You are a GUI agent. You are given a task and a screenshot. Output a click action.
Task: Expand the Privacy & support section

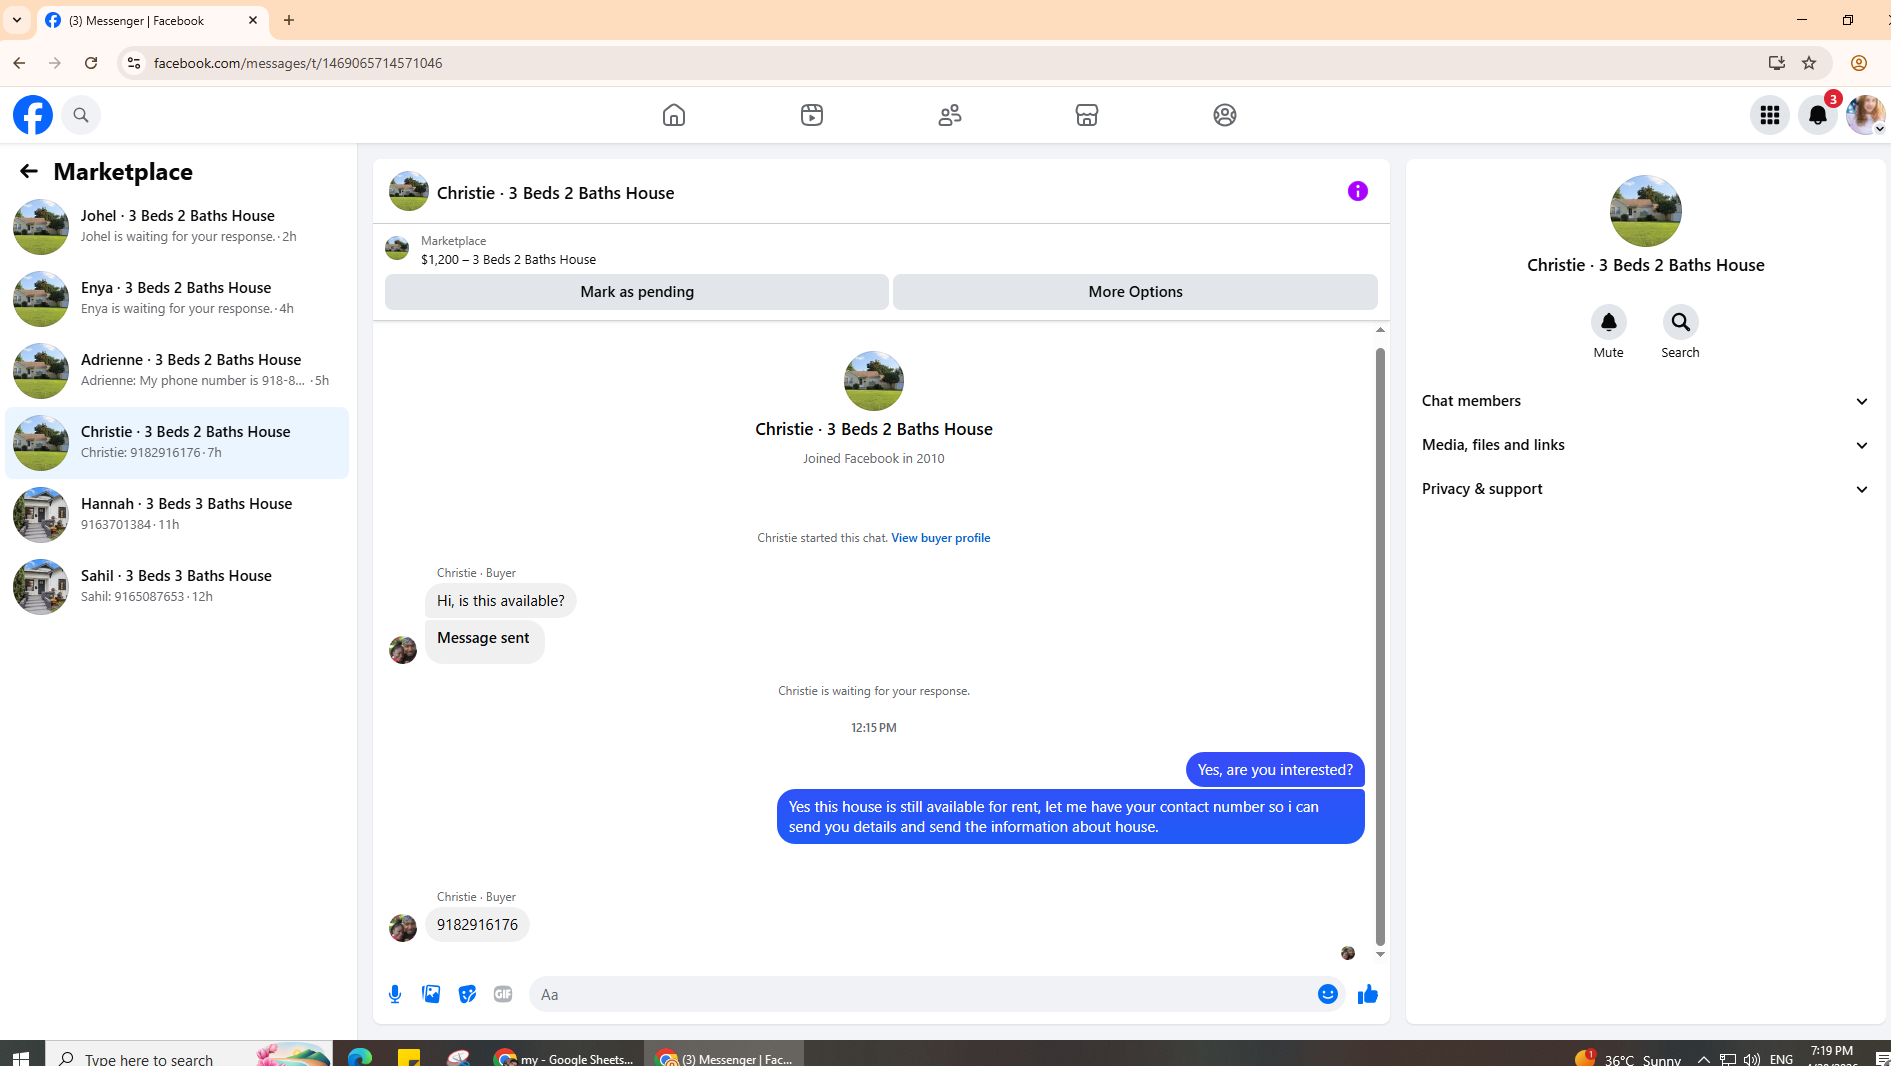tap(1646, 489)
